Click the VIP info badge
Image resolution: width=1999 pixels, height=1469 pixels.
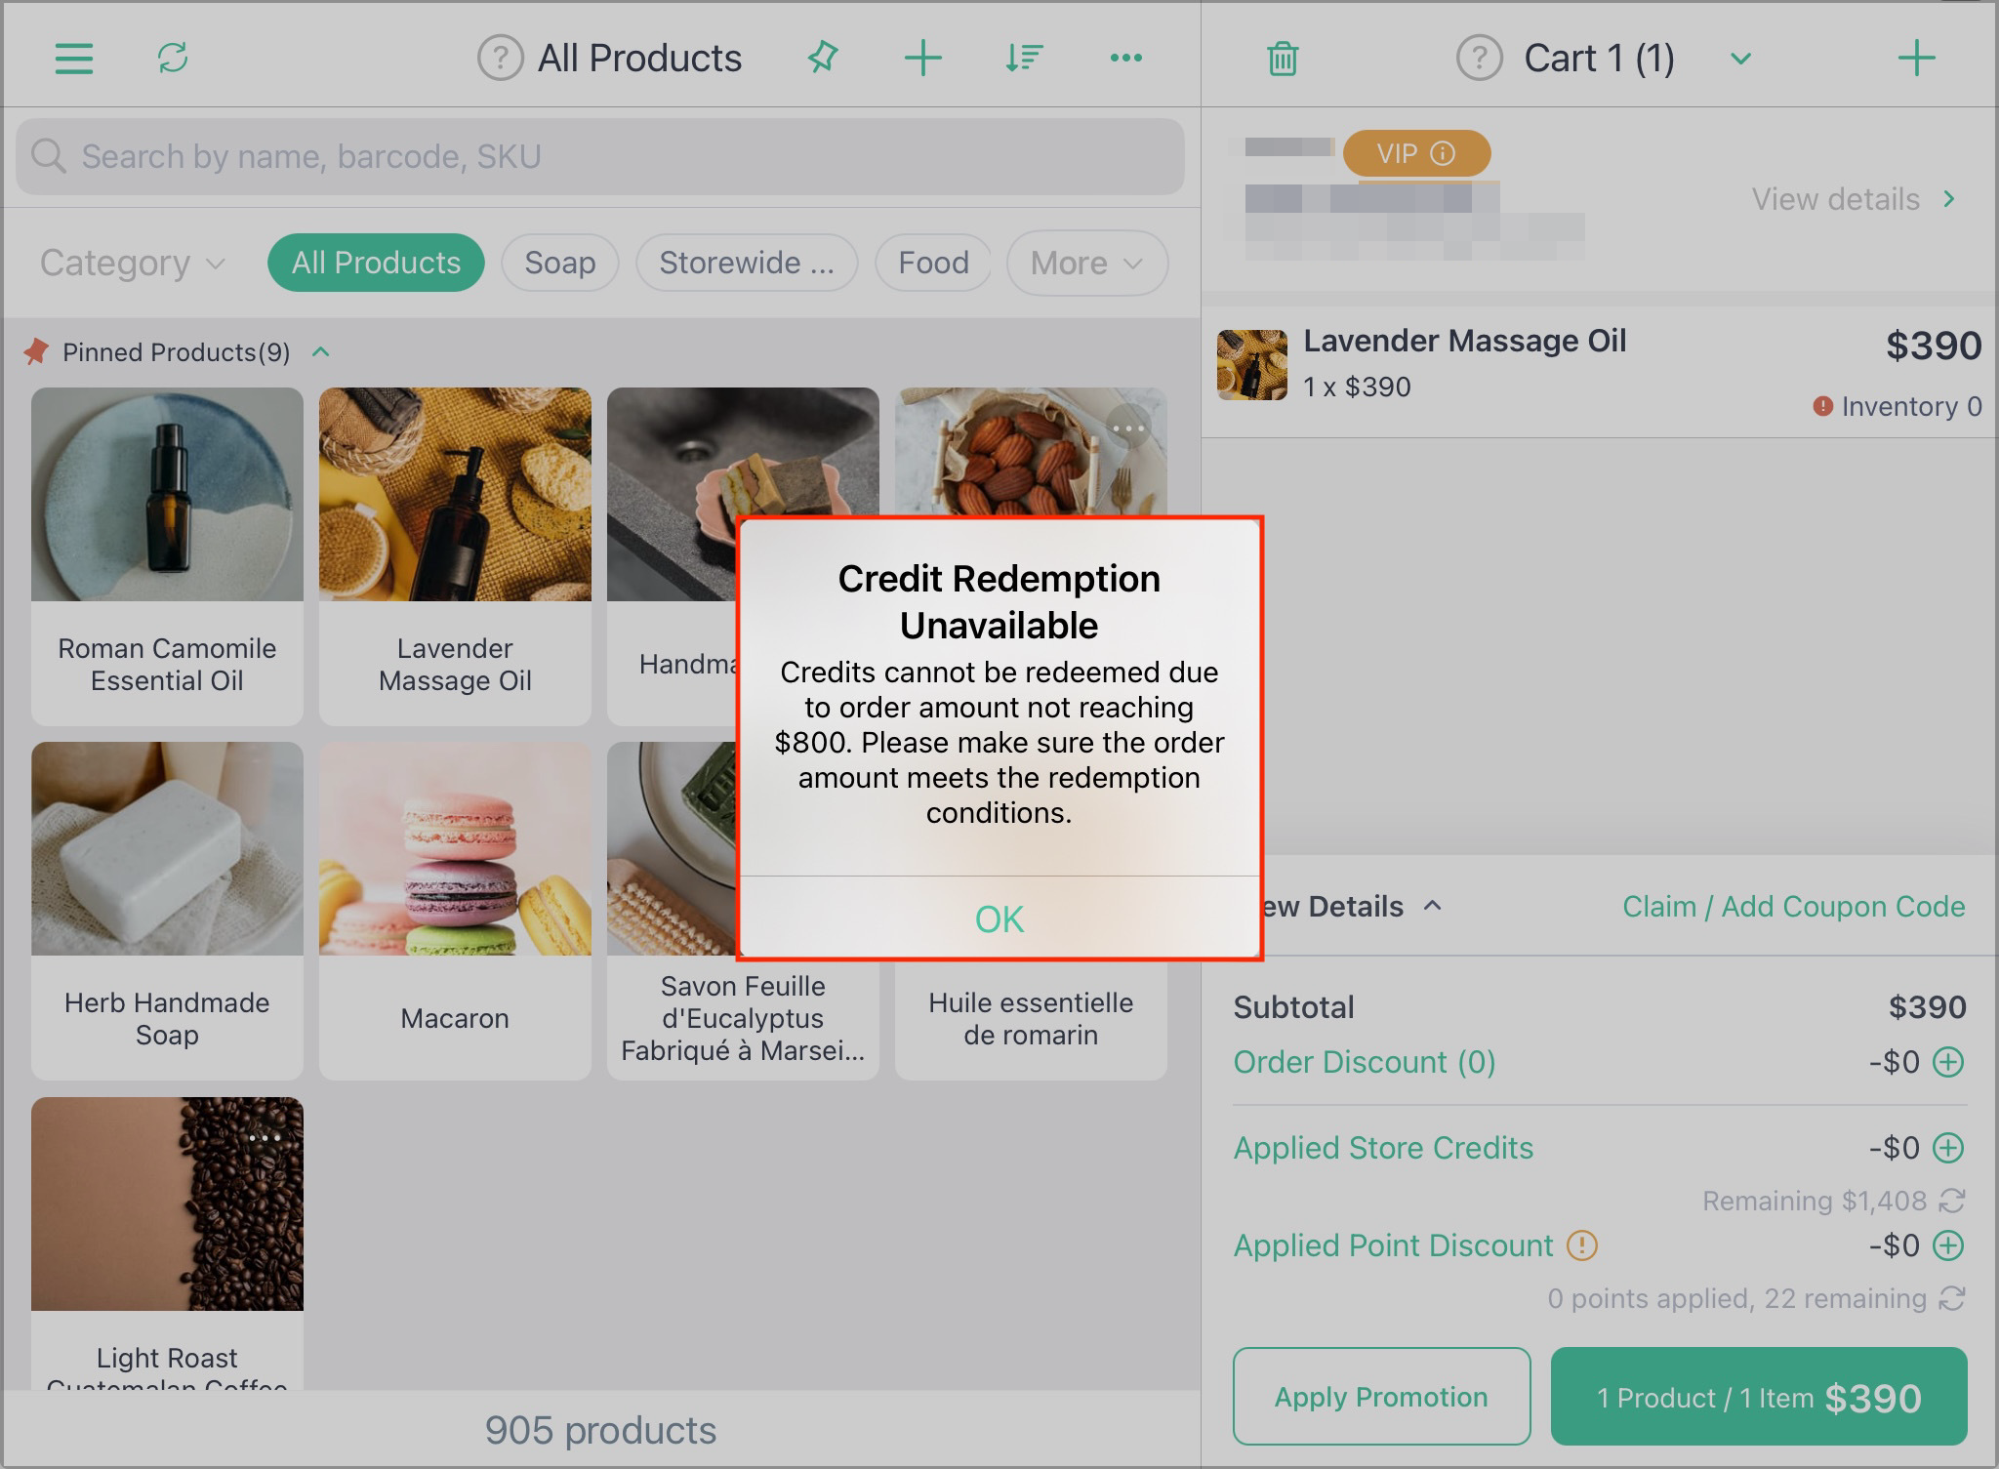[1416, 153]
